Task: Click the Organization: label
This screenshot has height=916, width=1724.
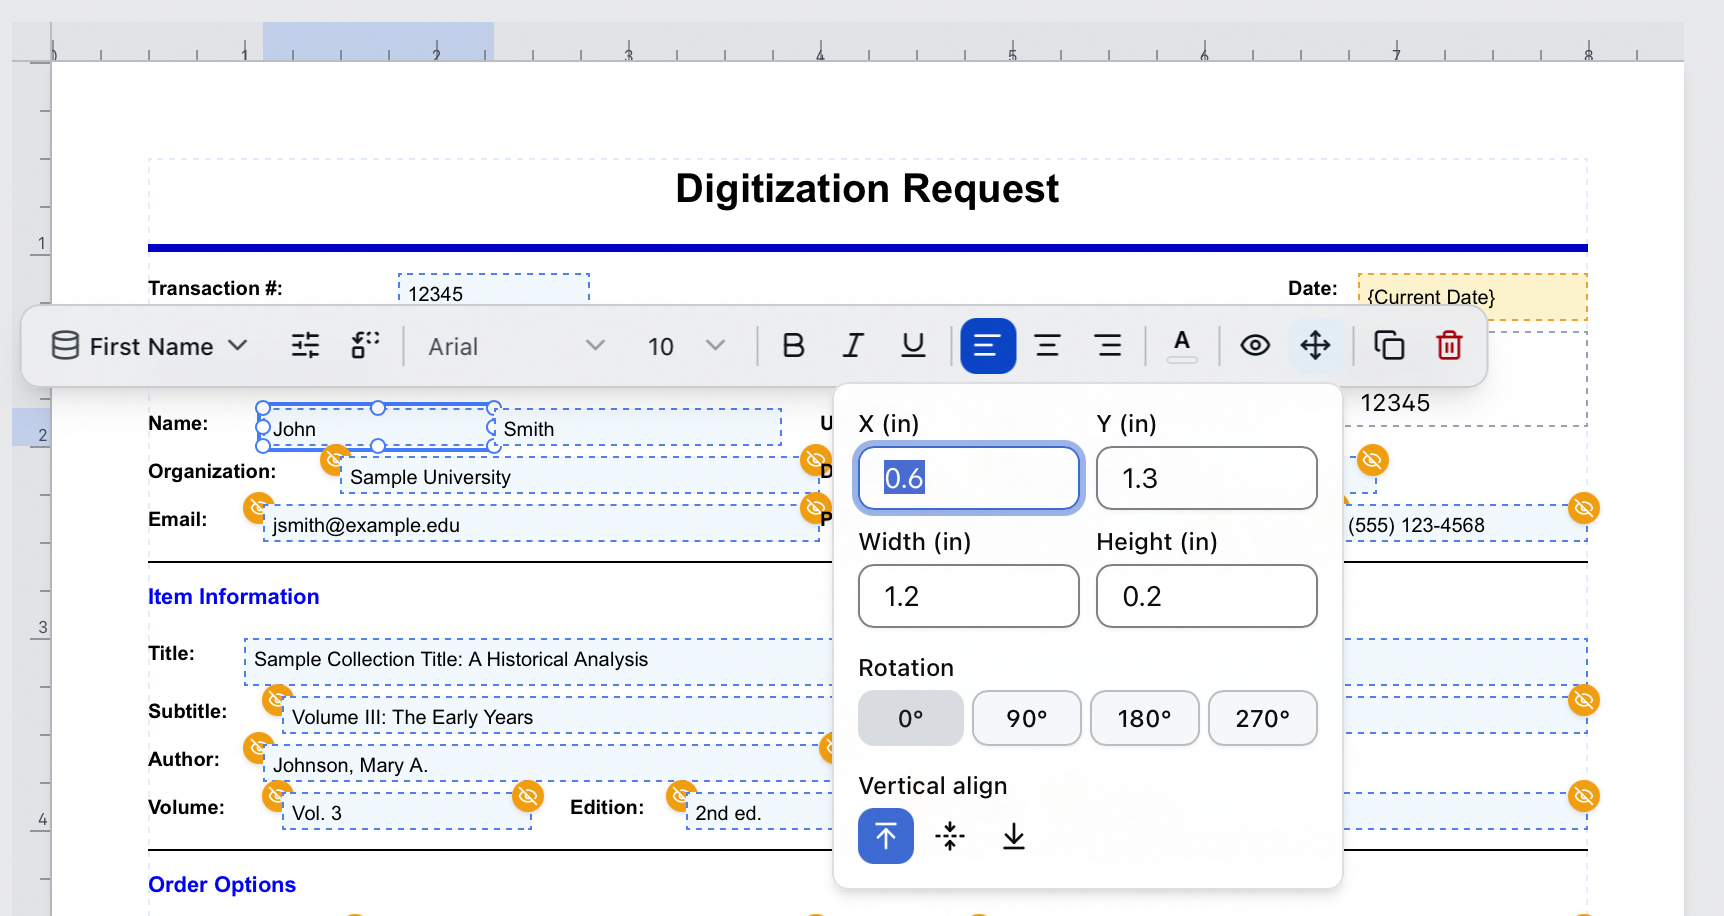Action: click(212, 471)
